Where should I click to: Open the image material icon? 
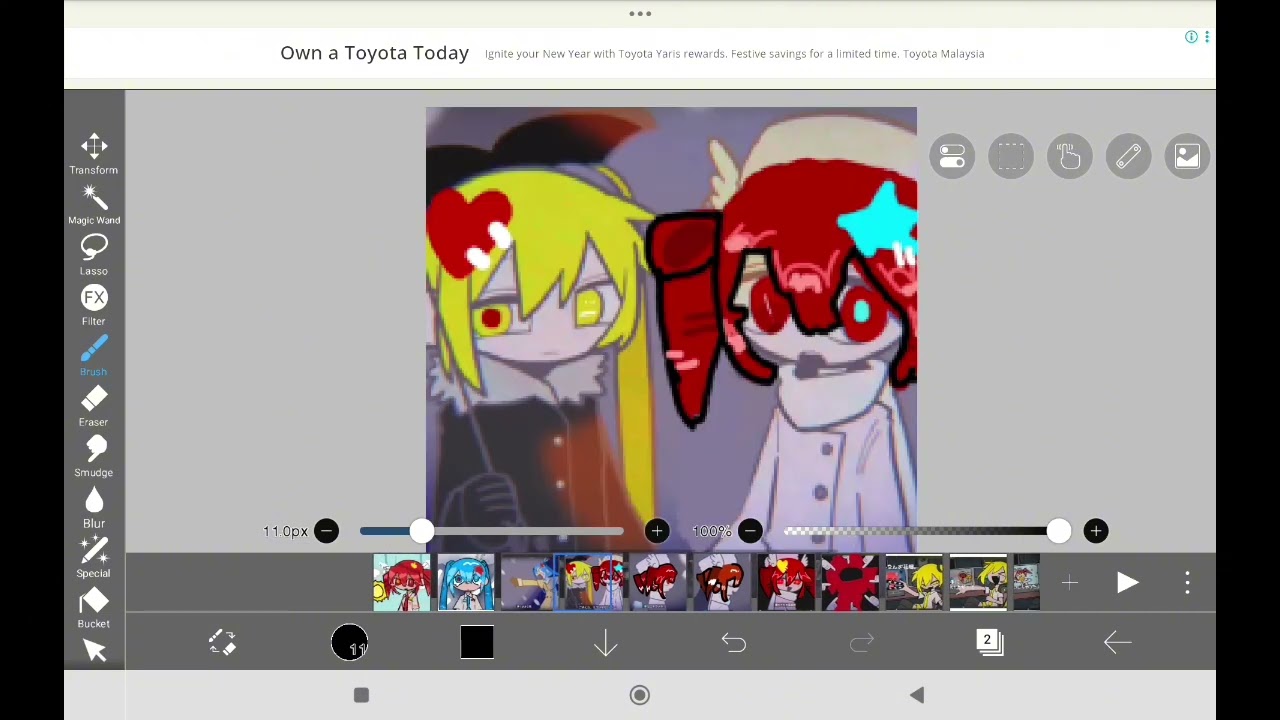click(x=1188, y=157)
